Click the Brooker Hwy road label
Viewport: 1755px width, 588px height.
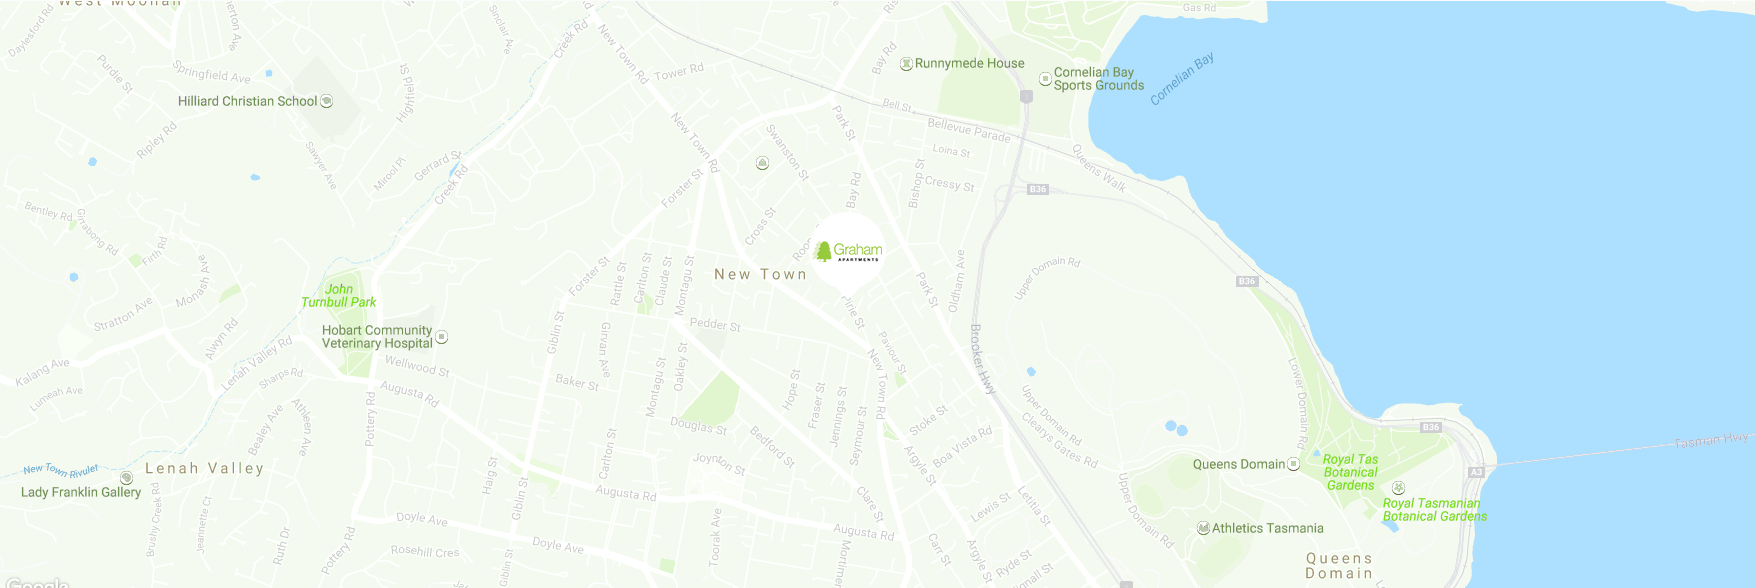pos(984,359)
